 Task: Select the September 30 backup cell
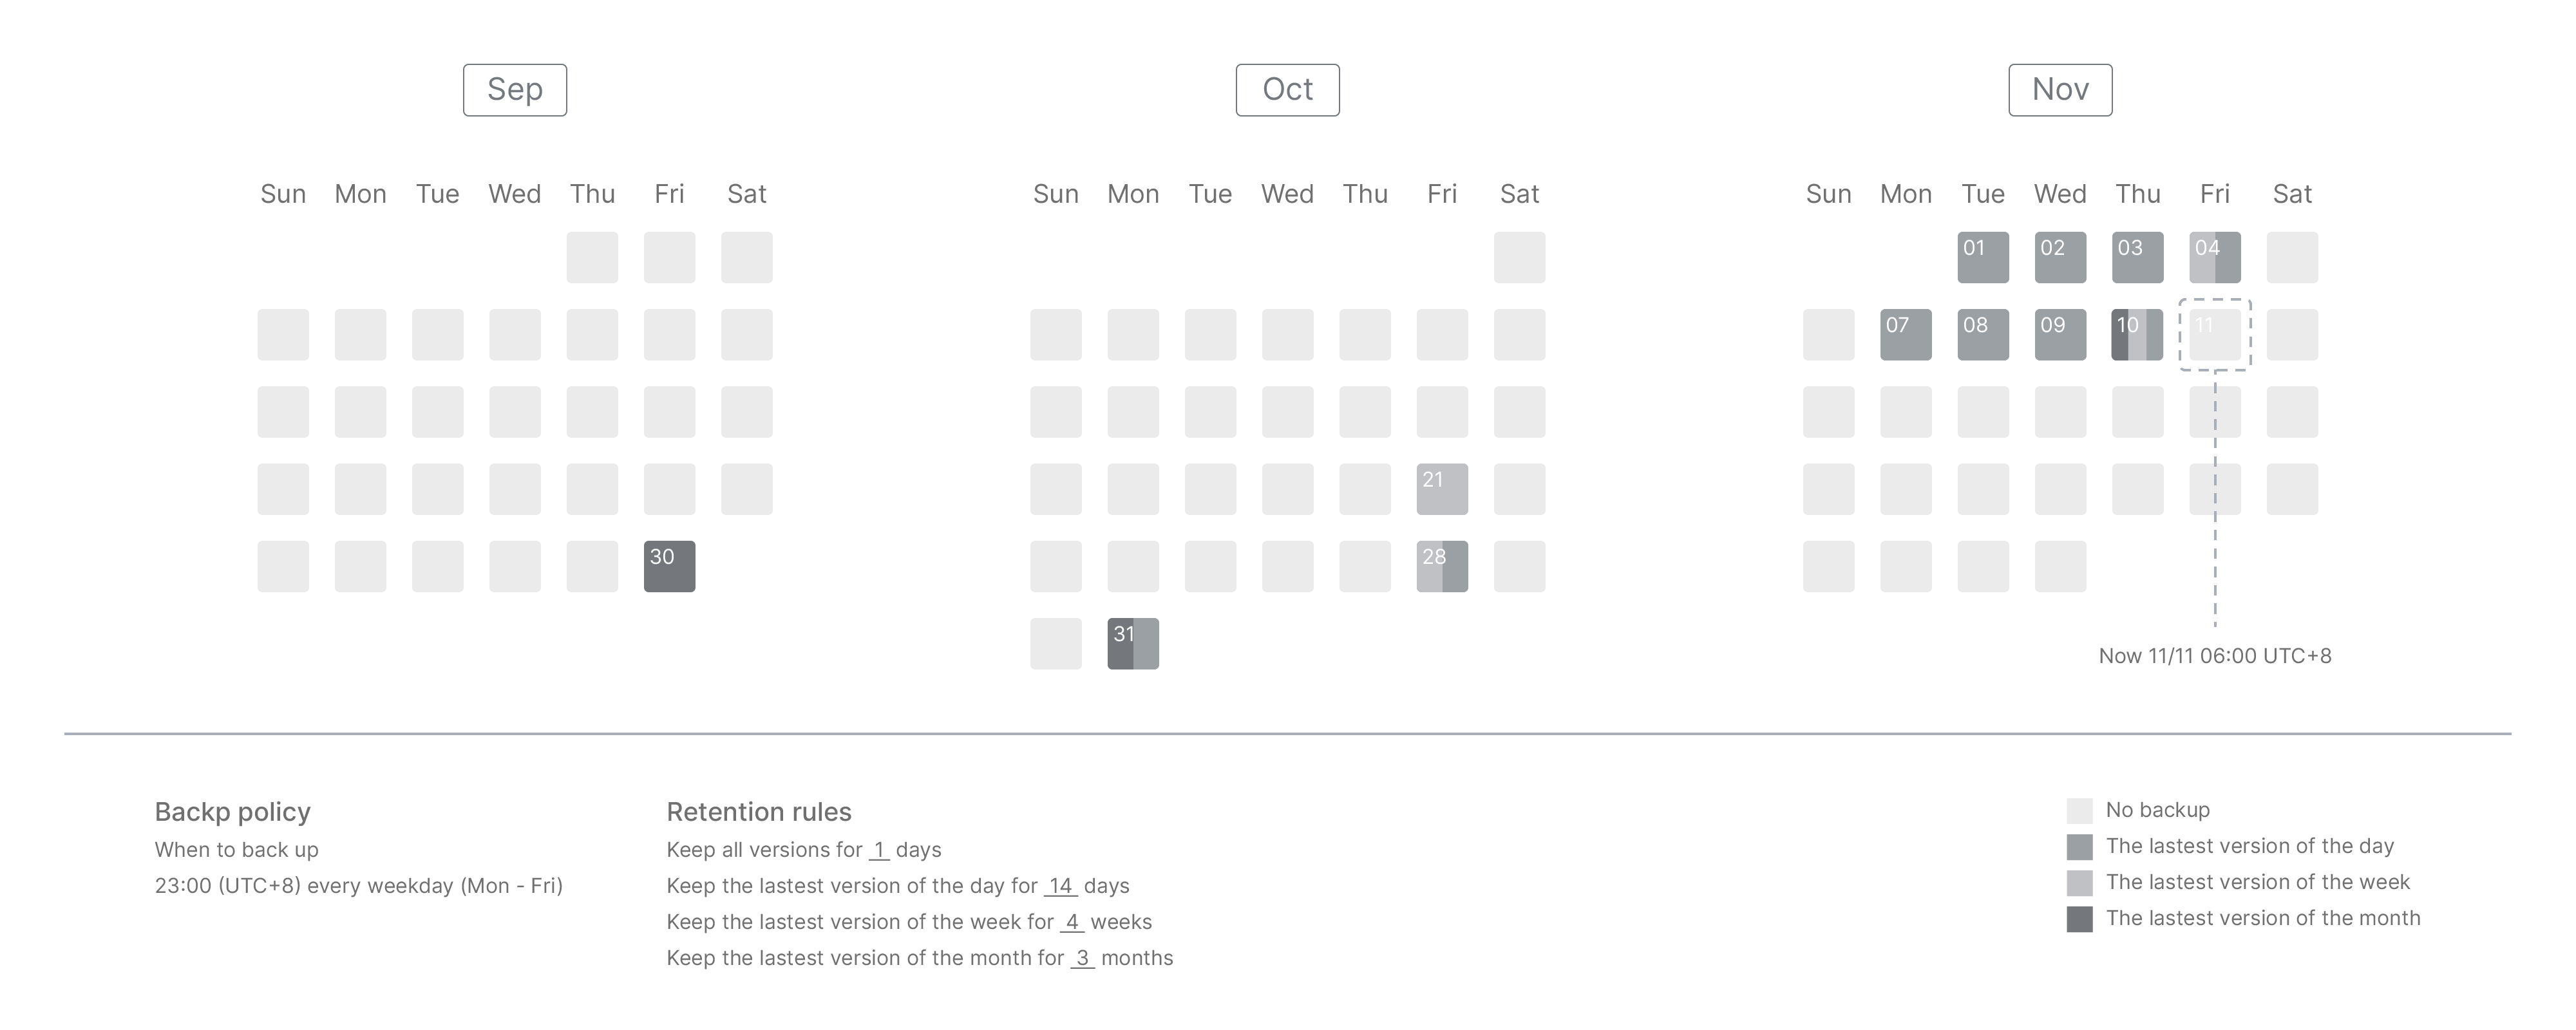[x=669, y=566]
